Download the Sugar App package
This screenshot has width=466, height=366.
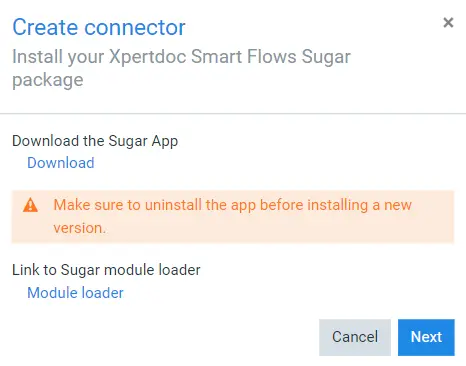point(61,163)
